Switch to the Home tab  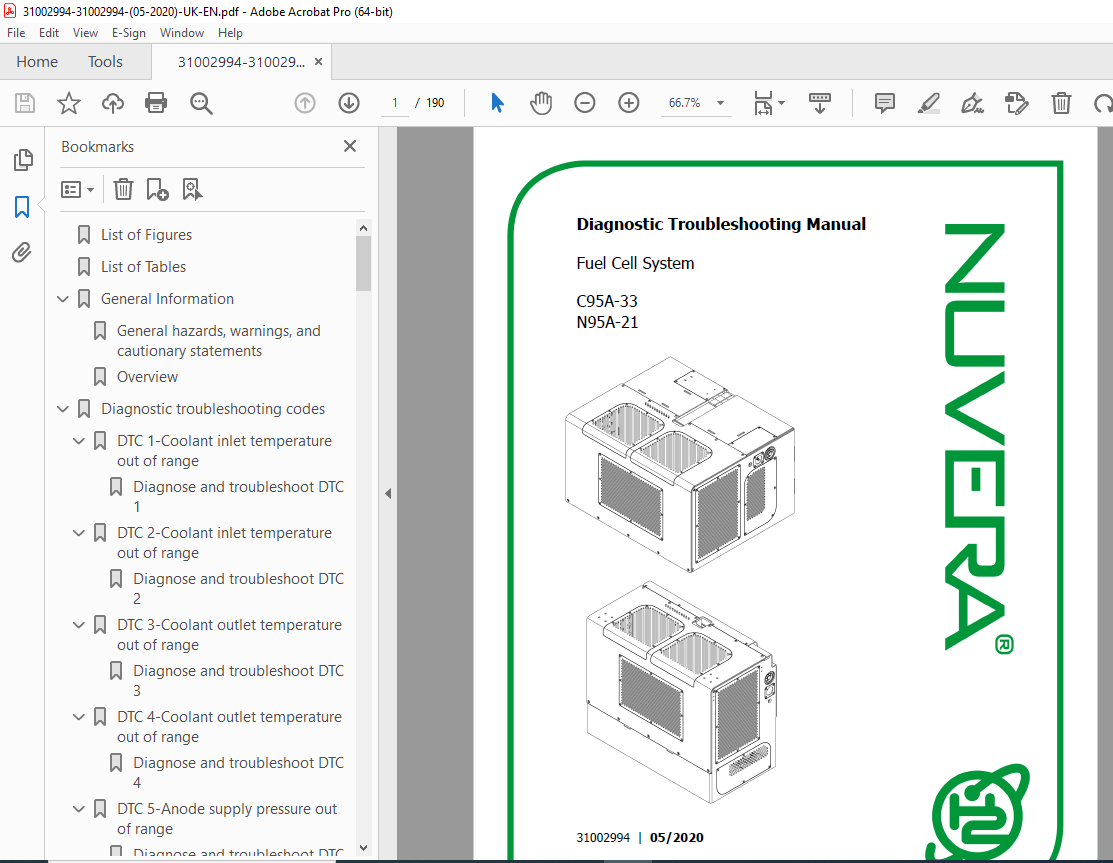click(x=37, y=62)
